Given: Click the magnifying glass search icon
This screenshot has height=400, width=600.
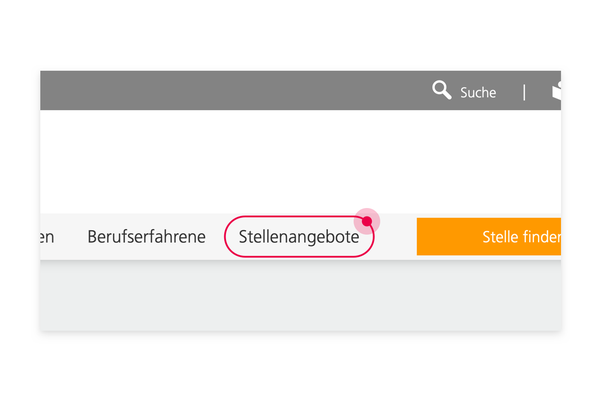Looking at the screenshot, I should click(442, 90).
